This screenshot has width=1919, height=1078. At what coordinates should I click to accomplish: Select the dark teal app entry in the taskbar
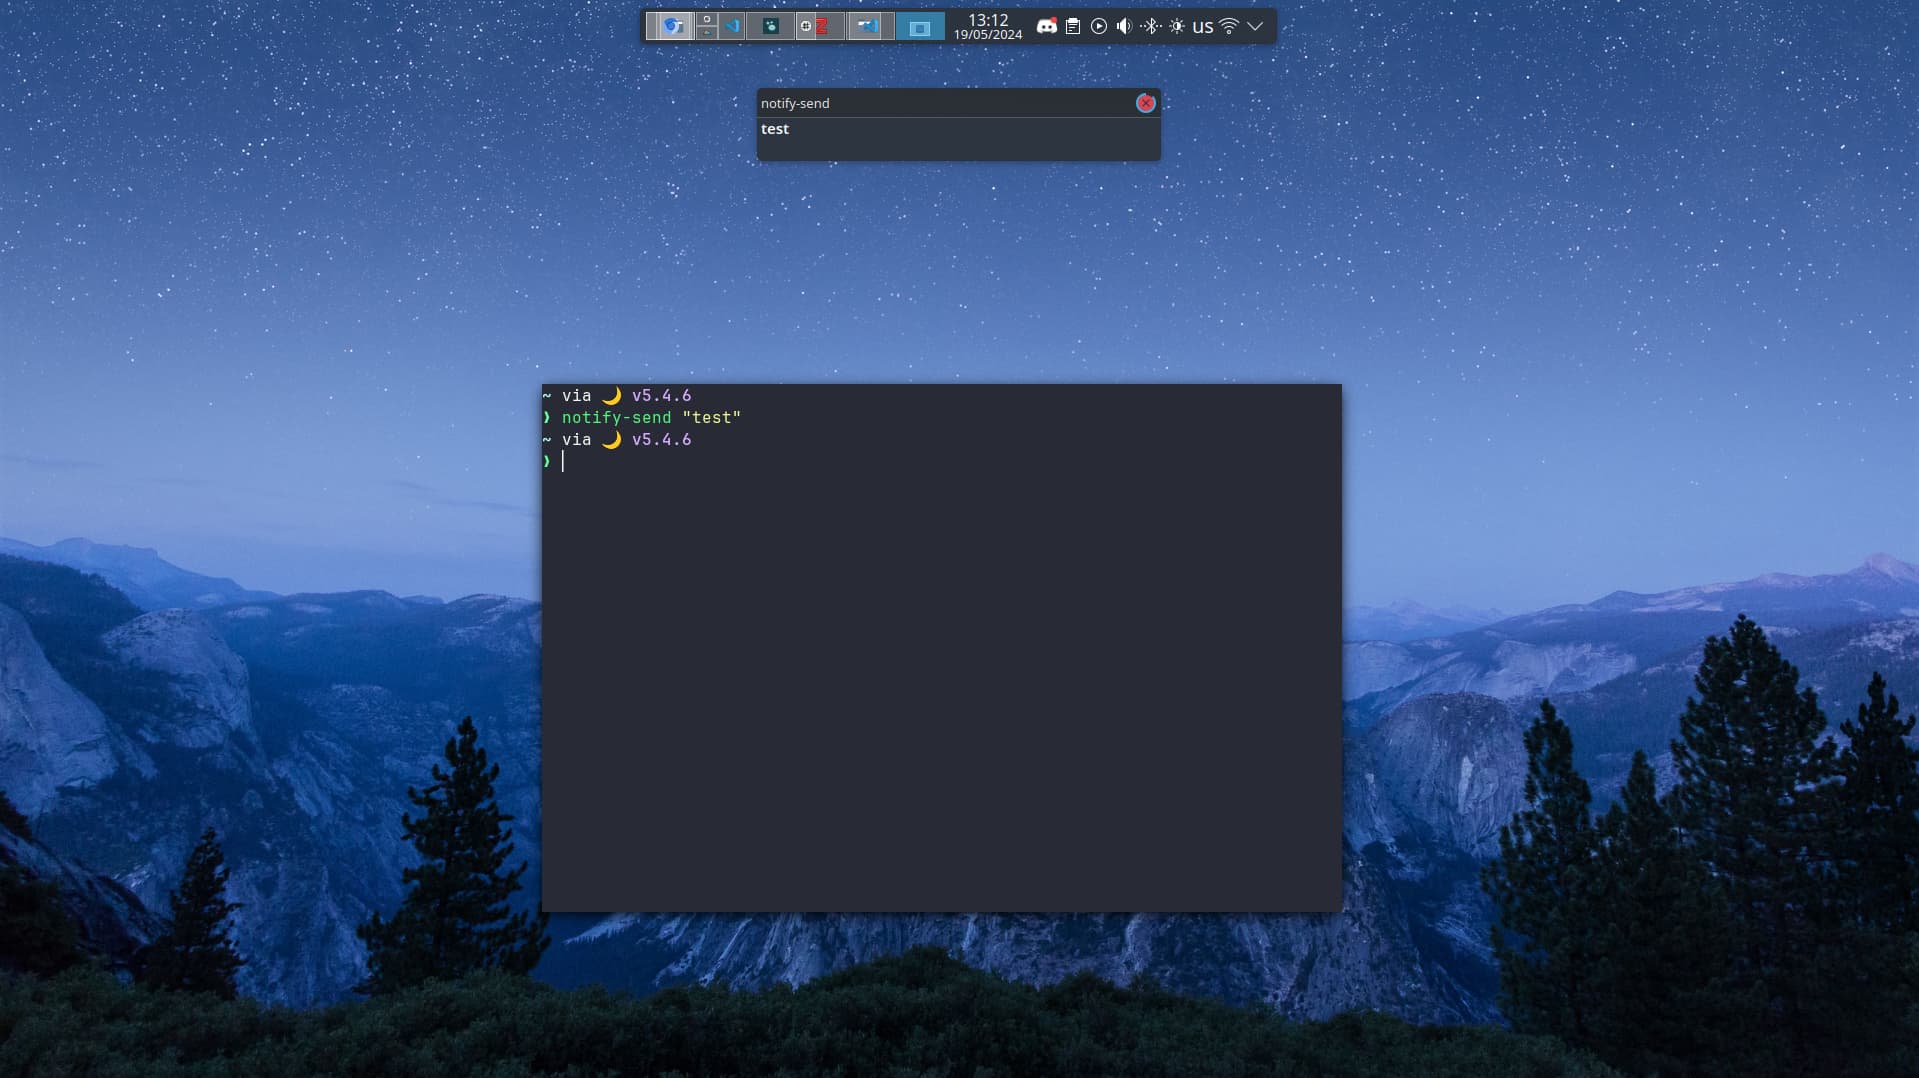[x=771, y=26]
